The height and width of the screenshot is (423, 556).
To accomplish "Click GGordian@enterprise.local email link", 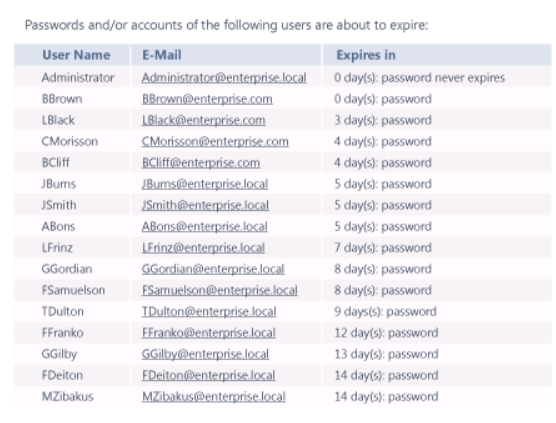I will point(213,269).
